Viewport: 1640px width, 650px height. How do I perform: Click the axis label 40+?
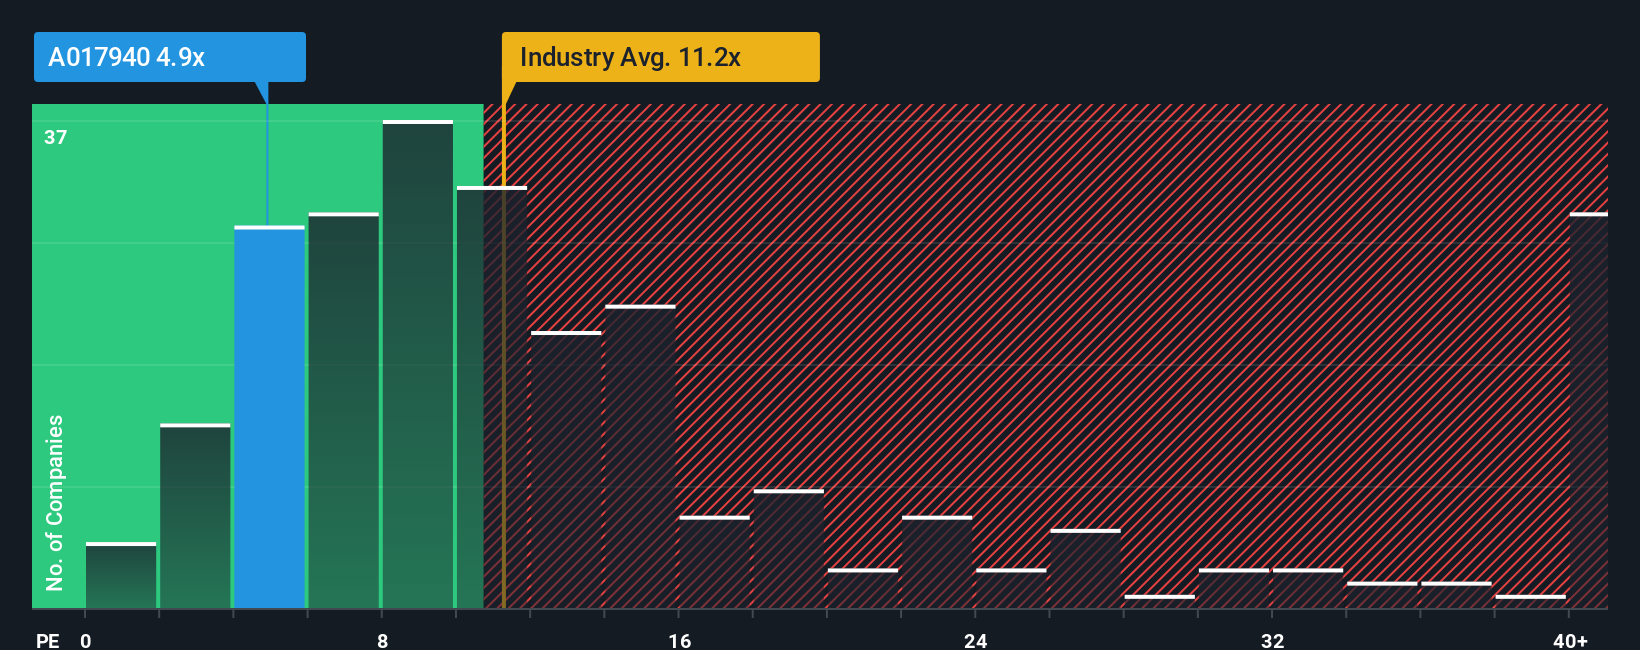point(1570,640)
